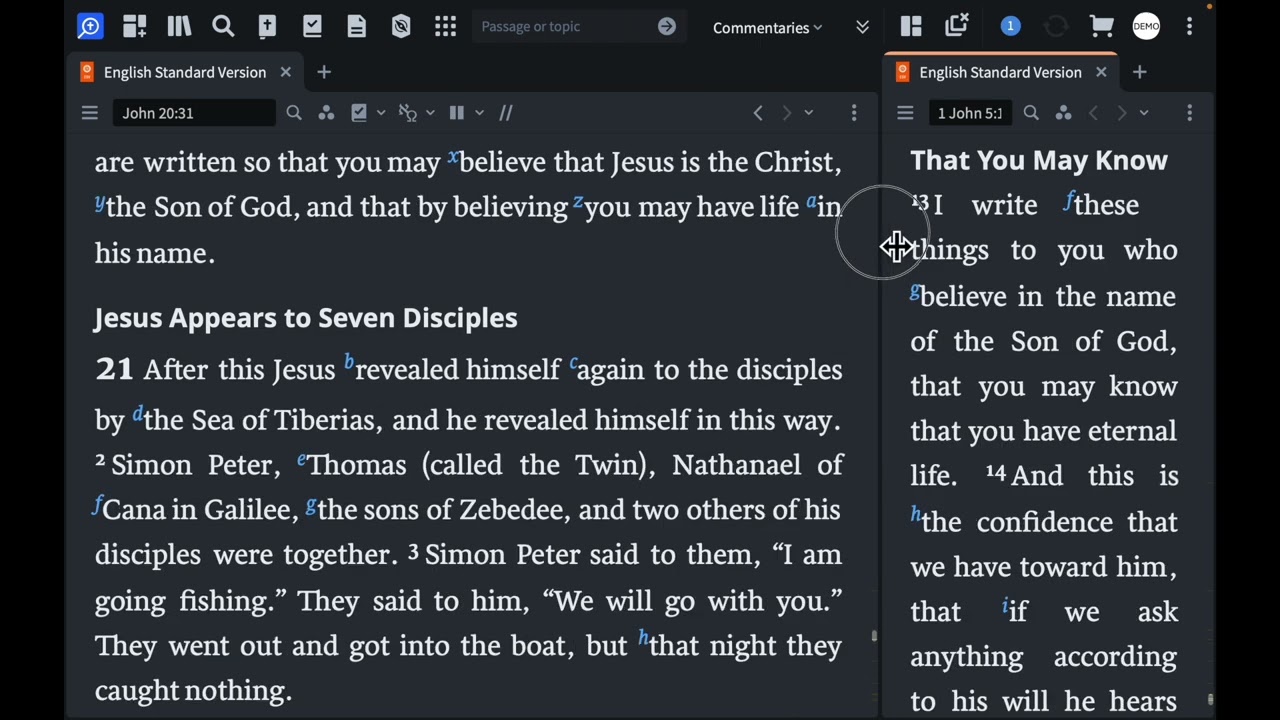Open the Documents page icon
This screenshot has height=720, width=1280.
357,27
